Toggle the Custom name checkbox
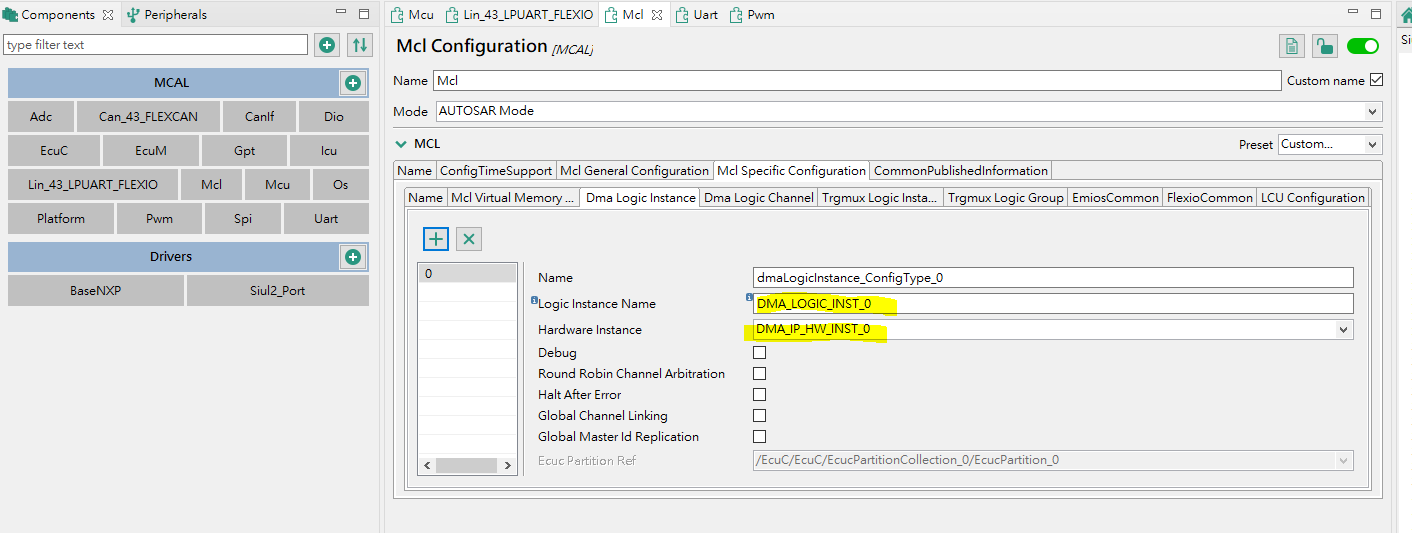The width and height of the screenshot is (1412, 533). tap(1376, 80)
